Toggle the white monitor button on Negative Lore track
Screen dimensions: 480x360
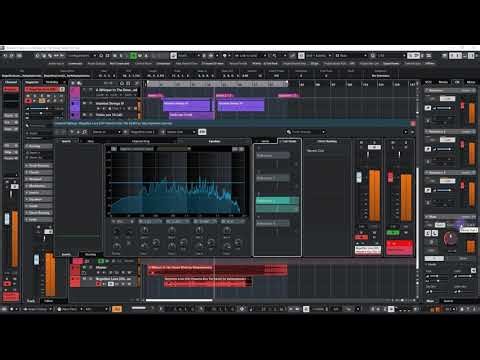(111, 284)
